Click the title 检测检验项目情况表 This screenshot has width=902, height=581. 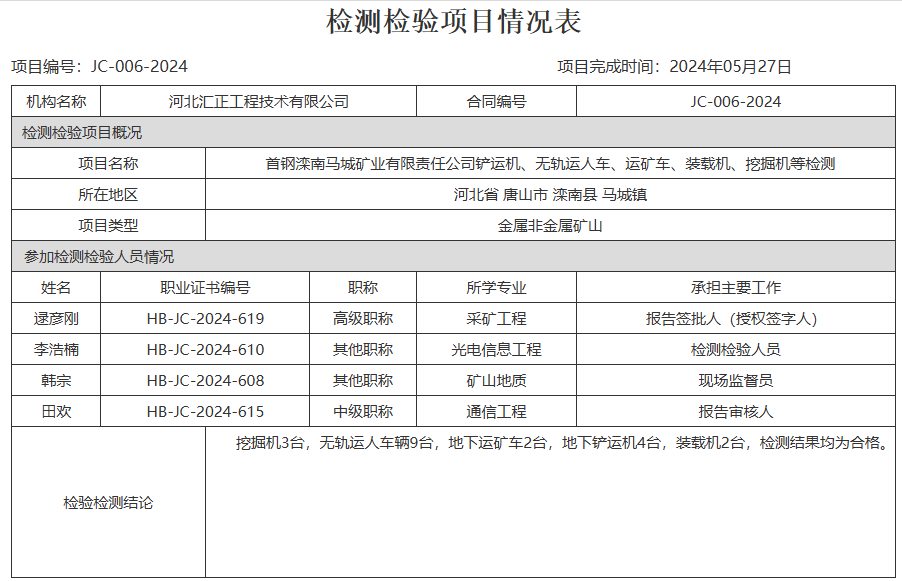click(x=454, y=22)
